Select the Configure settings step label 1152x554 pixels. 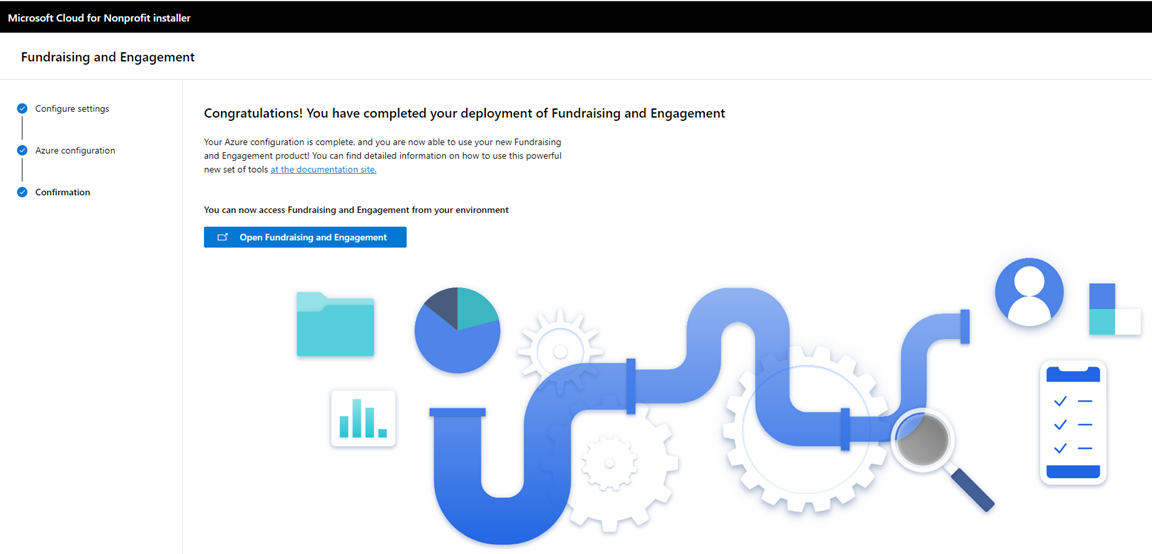click(x=72, y=109)
